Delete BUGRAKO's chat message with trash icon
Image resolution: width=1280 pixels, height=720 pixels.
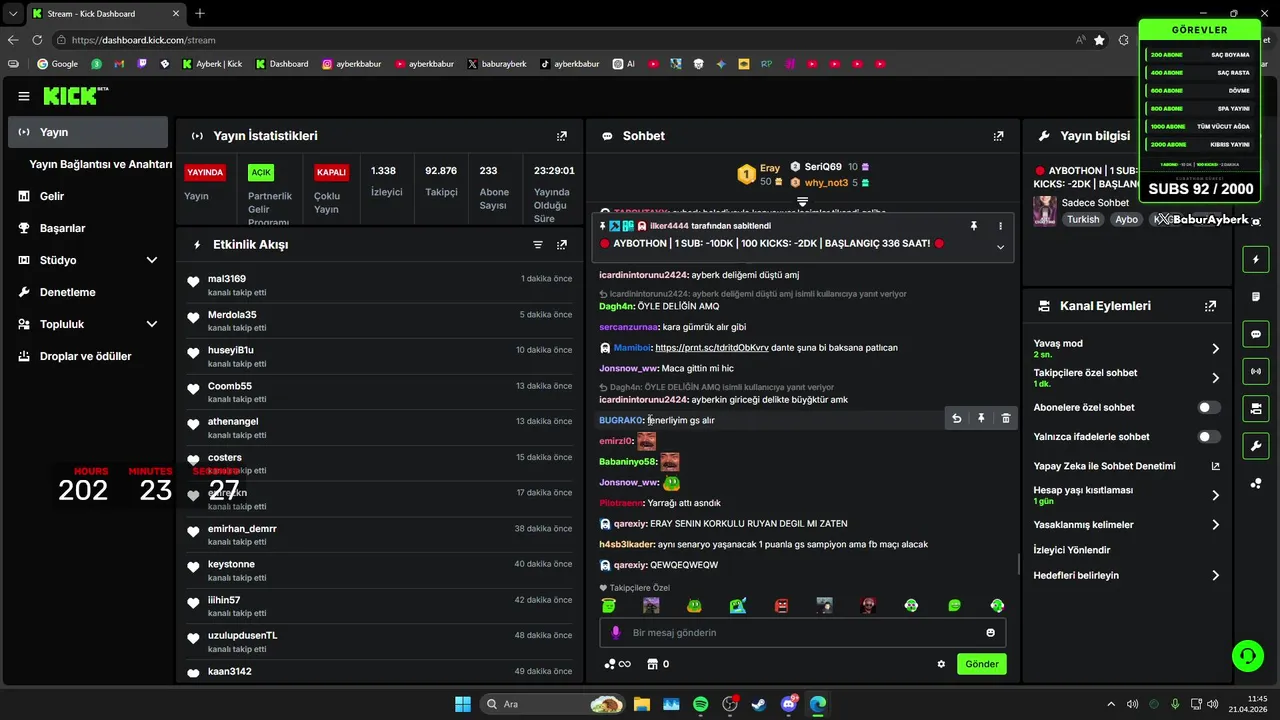coord(1006,419)
